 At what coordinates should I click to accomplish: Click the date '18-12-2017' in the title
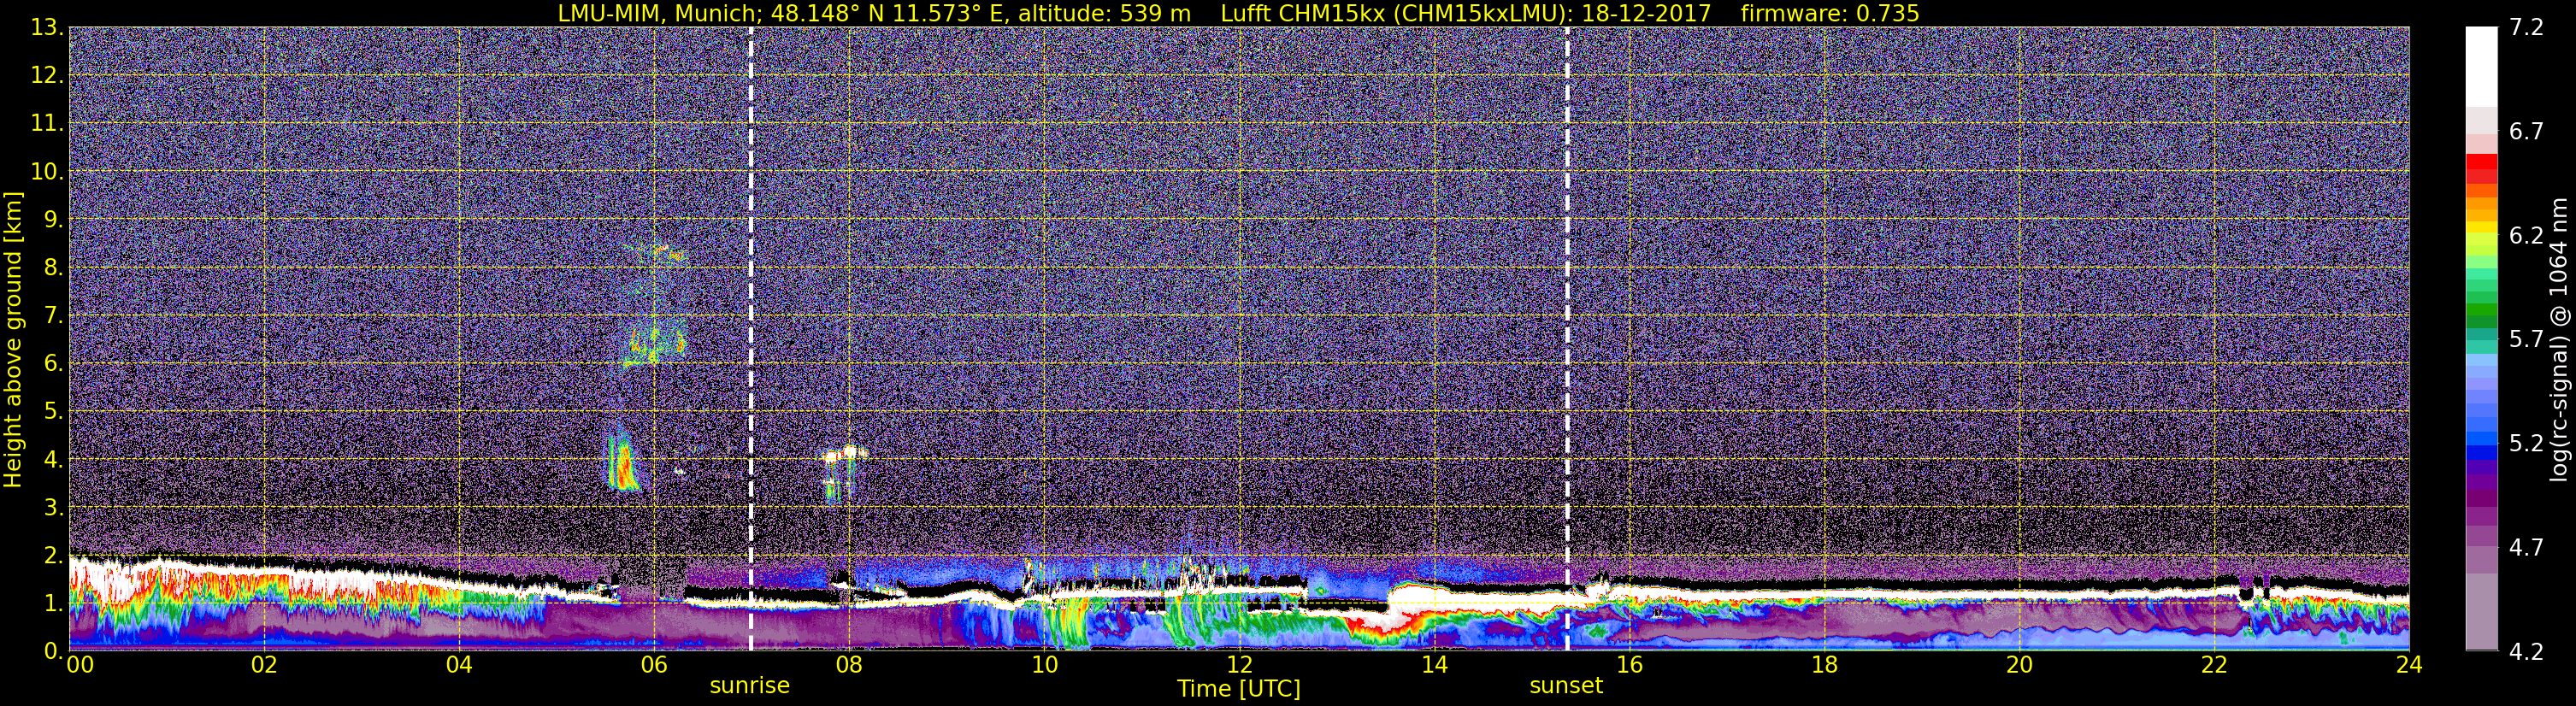[1647, 13]
